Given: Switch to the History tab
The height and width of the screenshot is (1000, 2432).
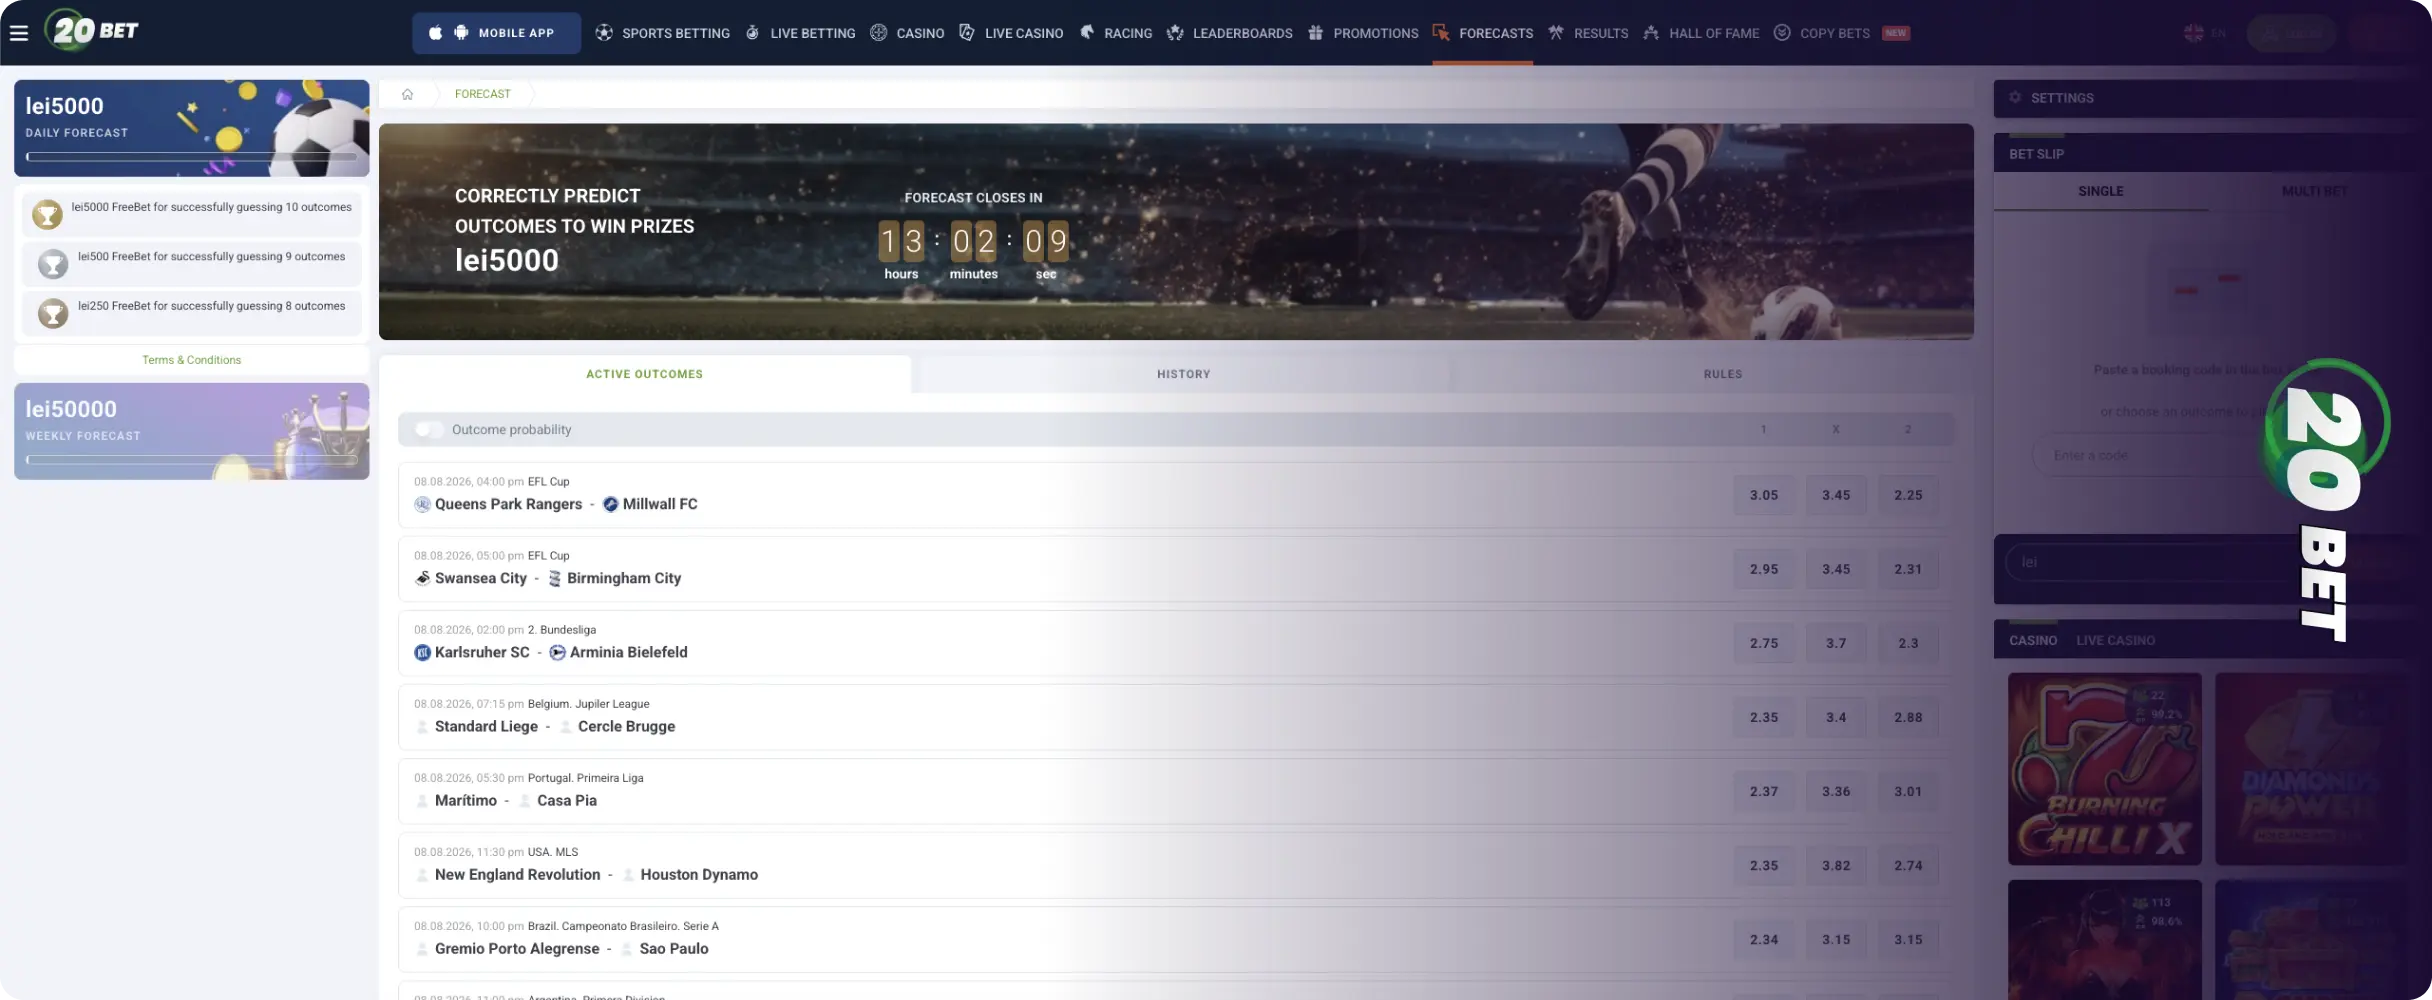Looking at the screenshot, I should click(x=1183, y=374).
